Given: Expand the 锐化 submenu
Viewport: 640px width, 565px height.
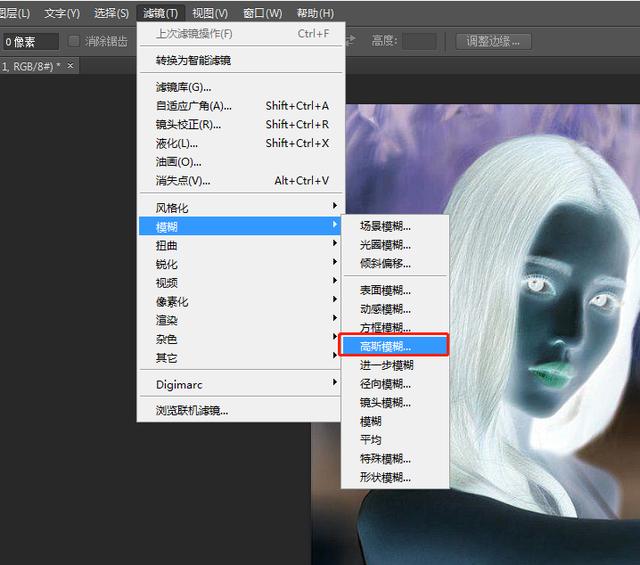Looking at the screenshot, I should pyautogui.click(x=241, y=264).
